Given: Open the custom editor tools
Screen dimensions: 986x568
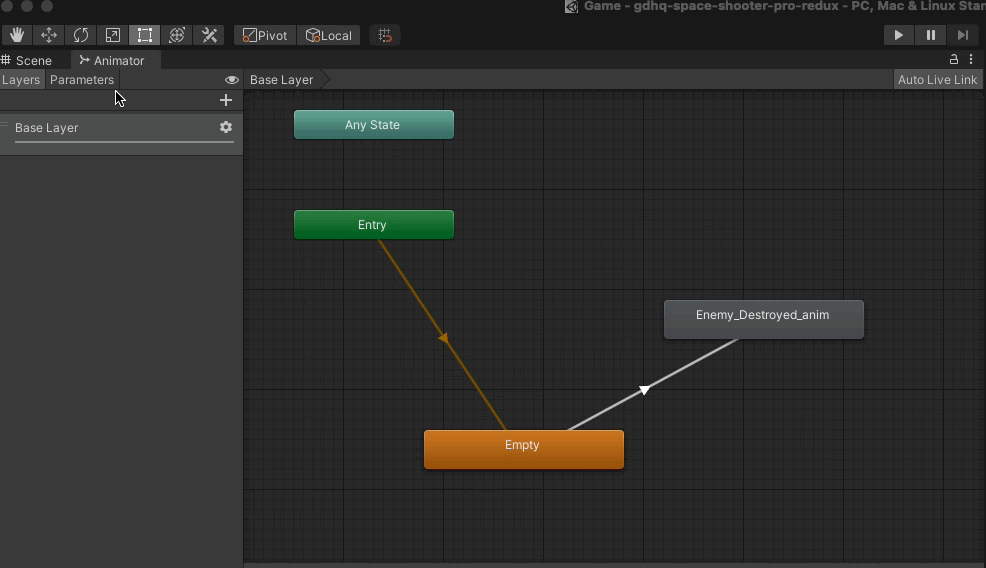Looking at the screenshot, I should pos(209,35).
